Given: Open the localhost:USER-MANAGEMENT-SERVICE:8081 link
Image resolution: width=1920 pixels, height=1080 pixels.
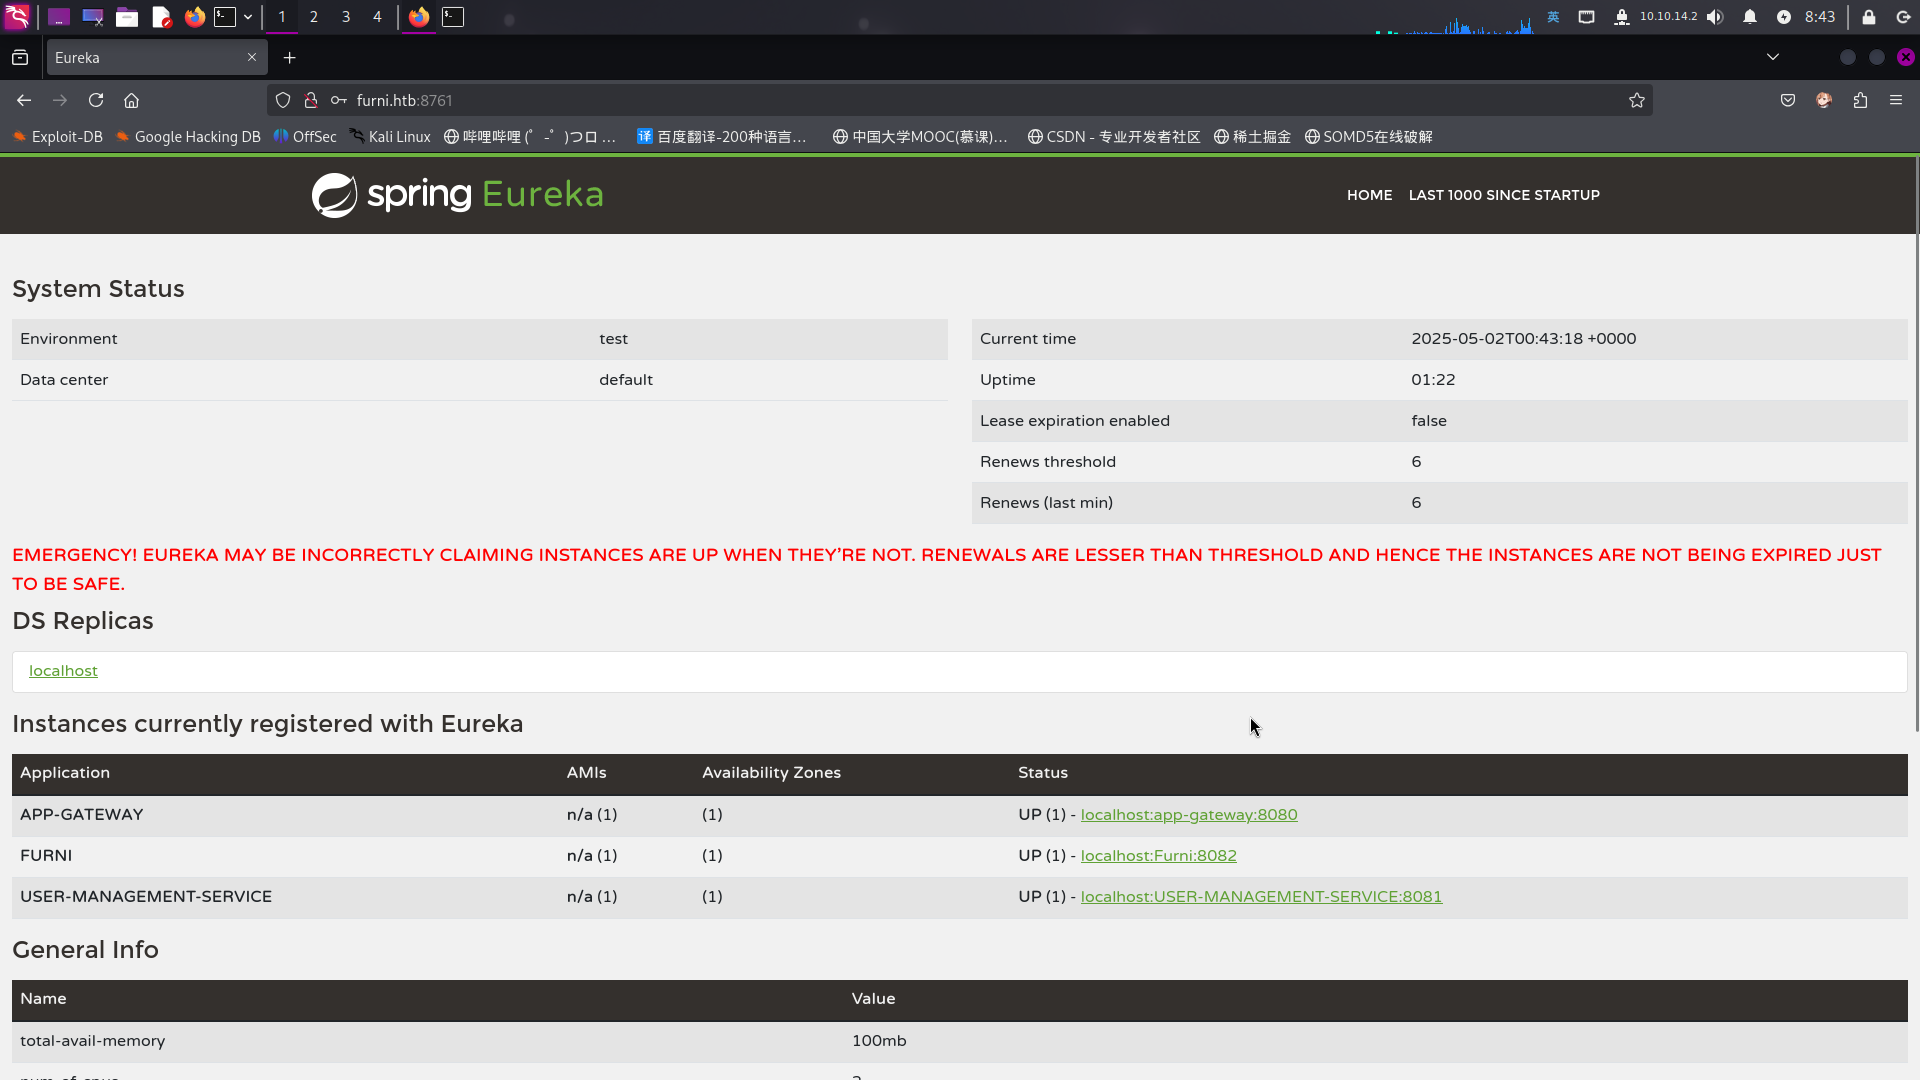Looking at the screenshot, I should point(1261,897).
